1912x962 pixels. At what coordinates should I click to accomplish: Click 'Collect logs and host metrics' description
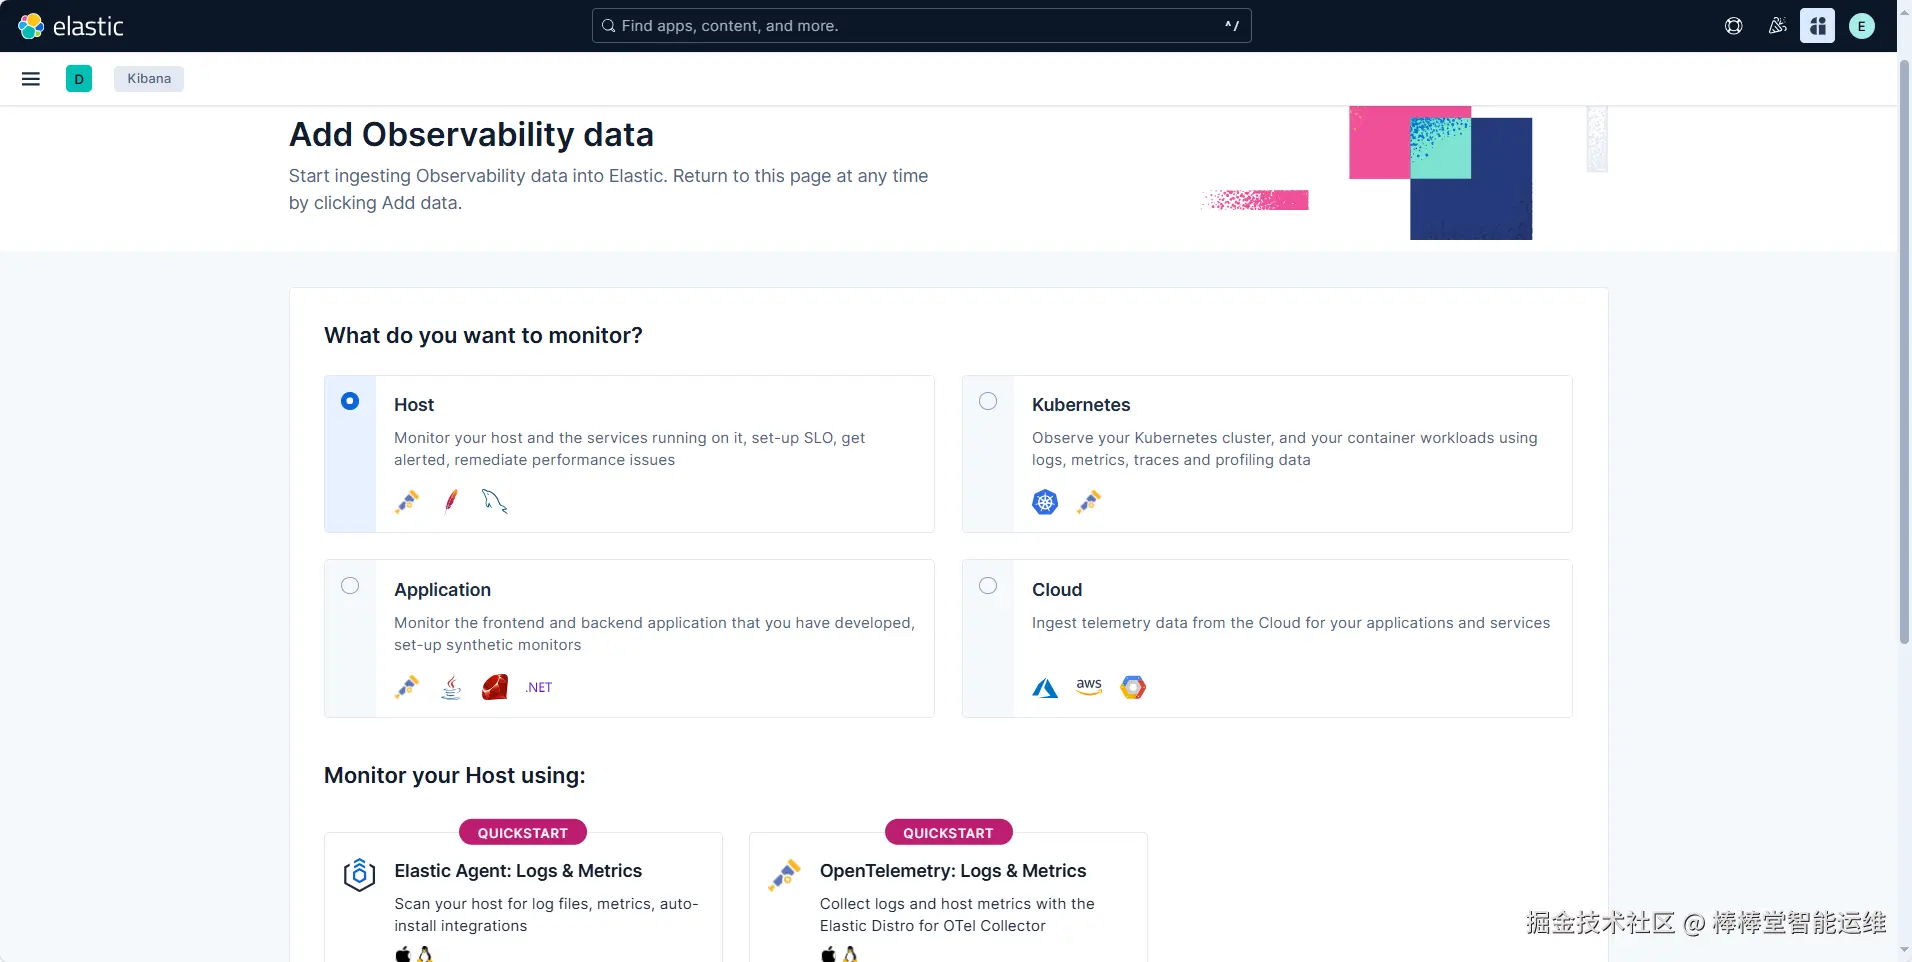(957, 915)
